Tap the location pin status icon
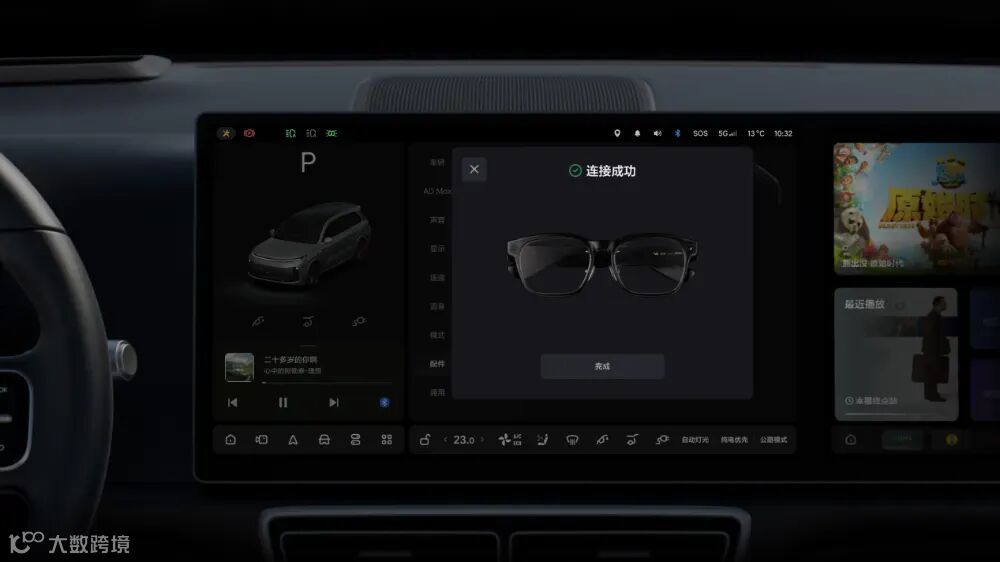The width and height of the screenshot is (1000, 562). click(617, 133)
